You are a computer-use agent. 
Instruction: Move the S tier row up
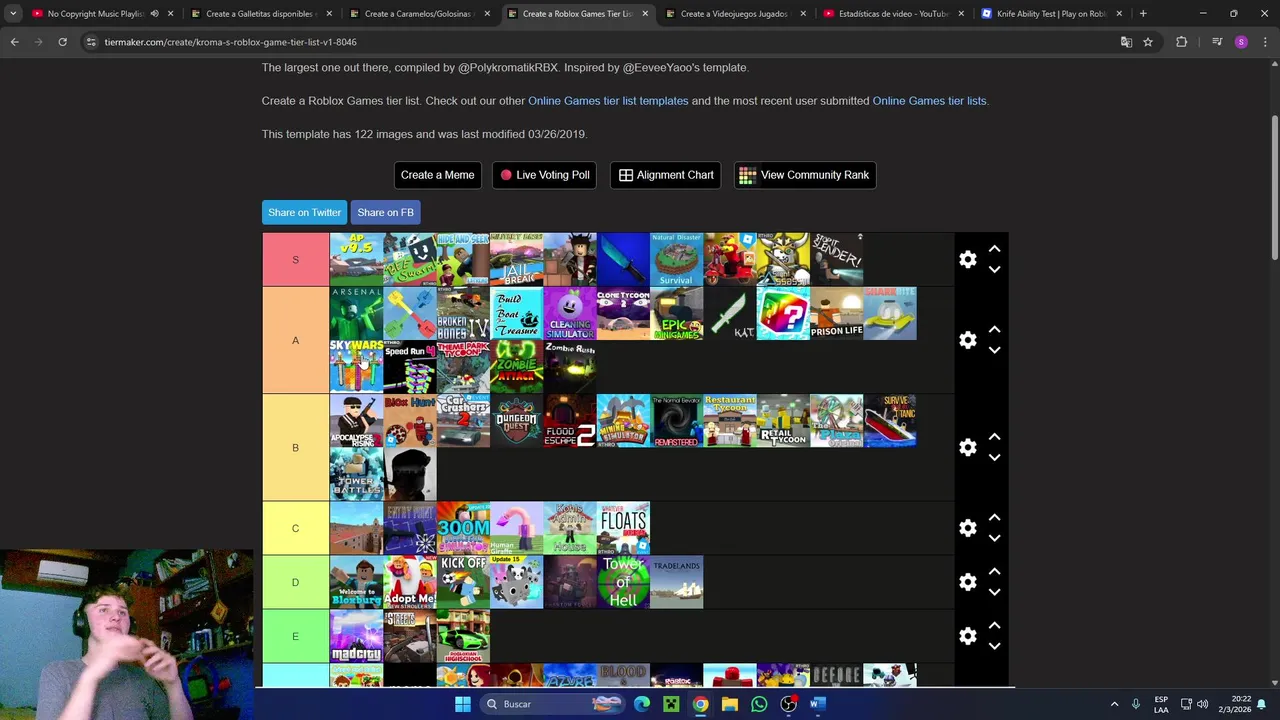click(994, 249)
